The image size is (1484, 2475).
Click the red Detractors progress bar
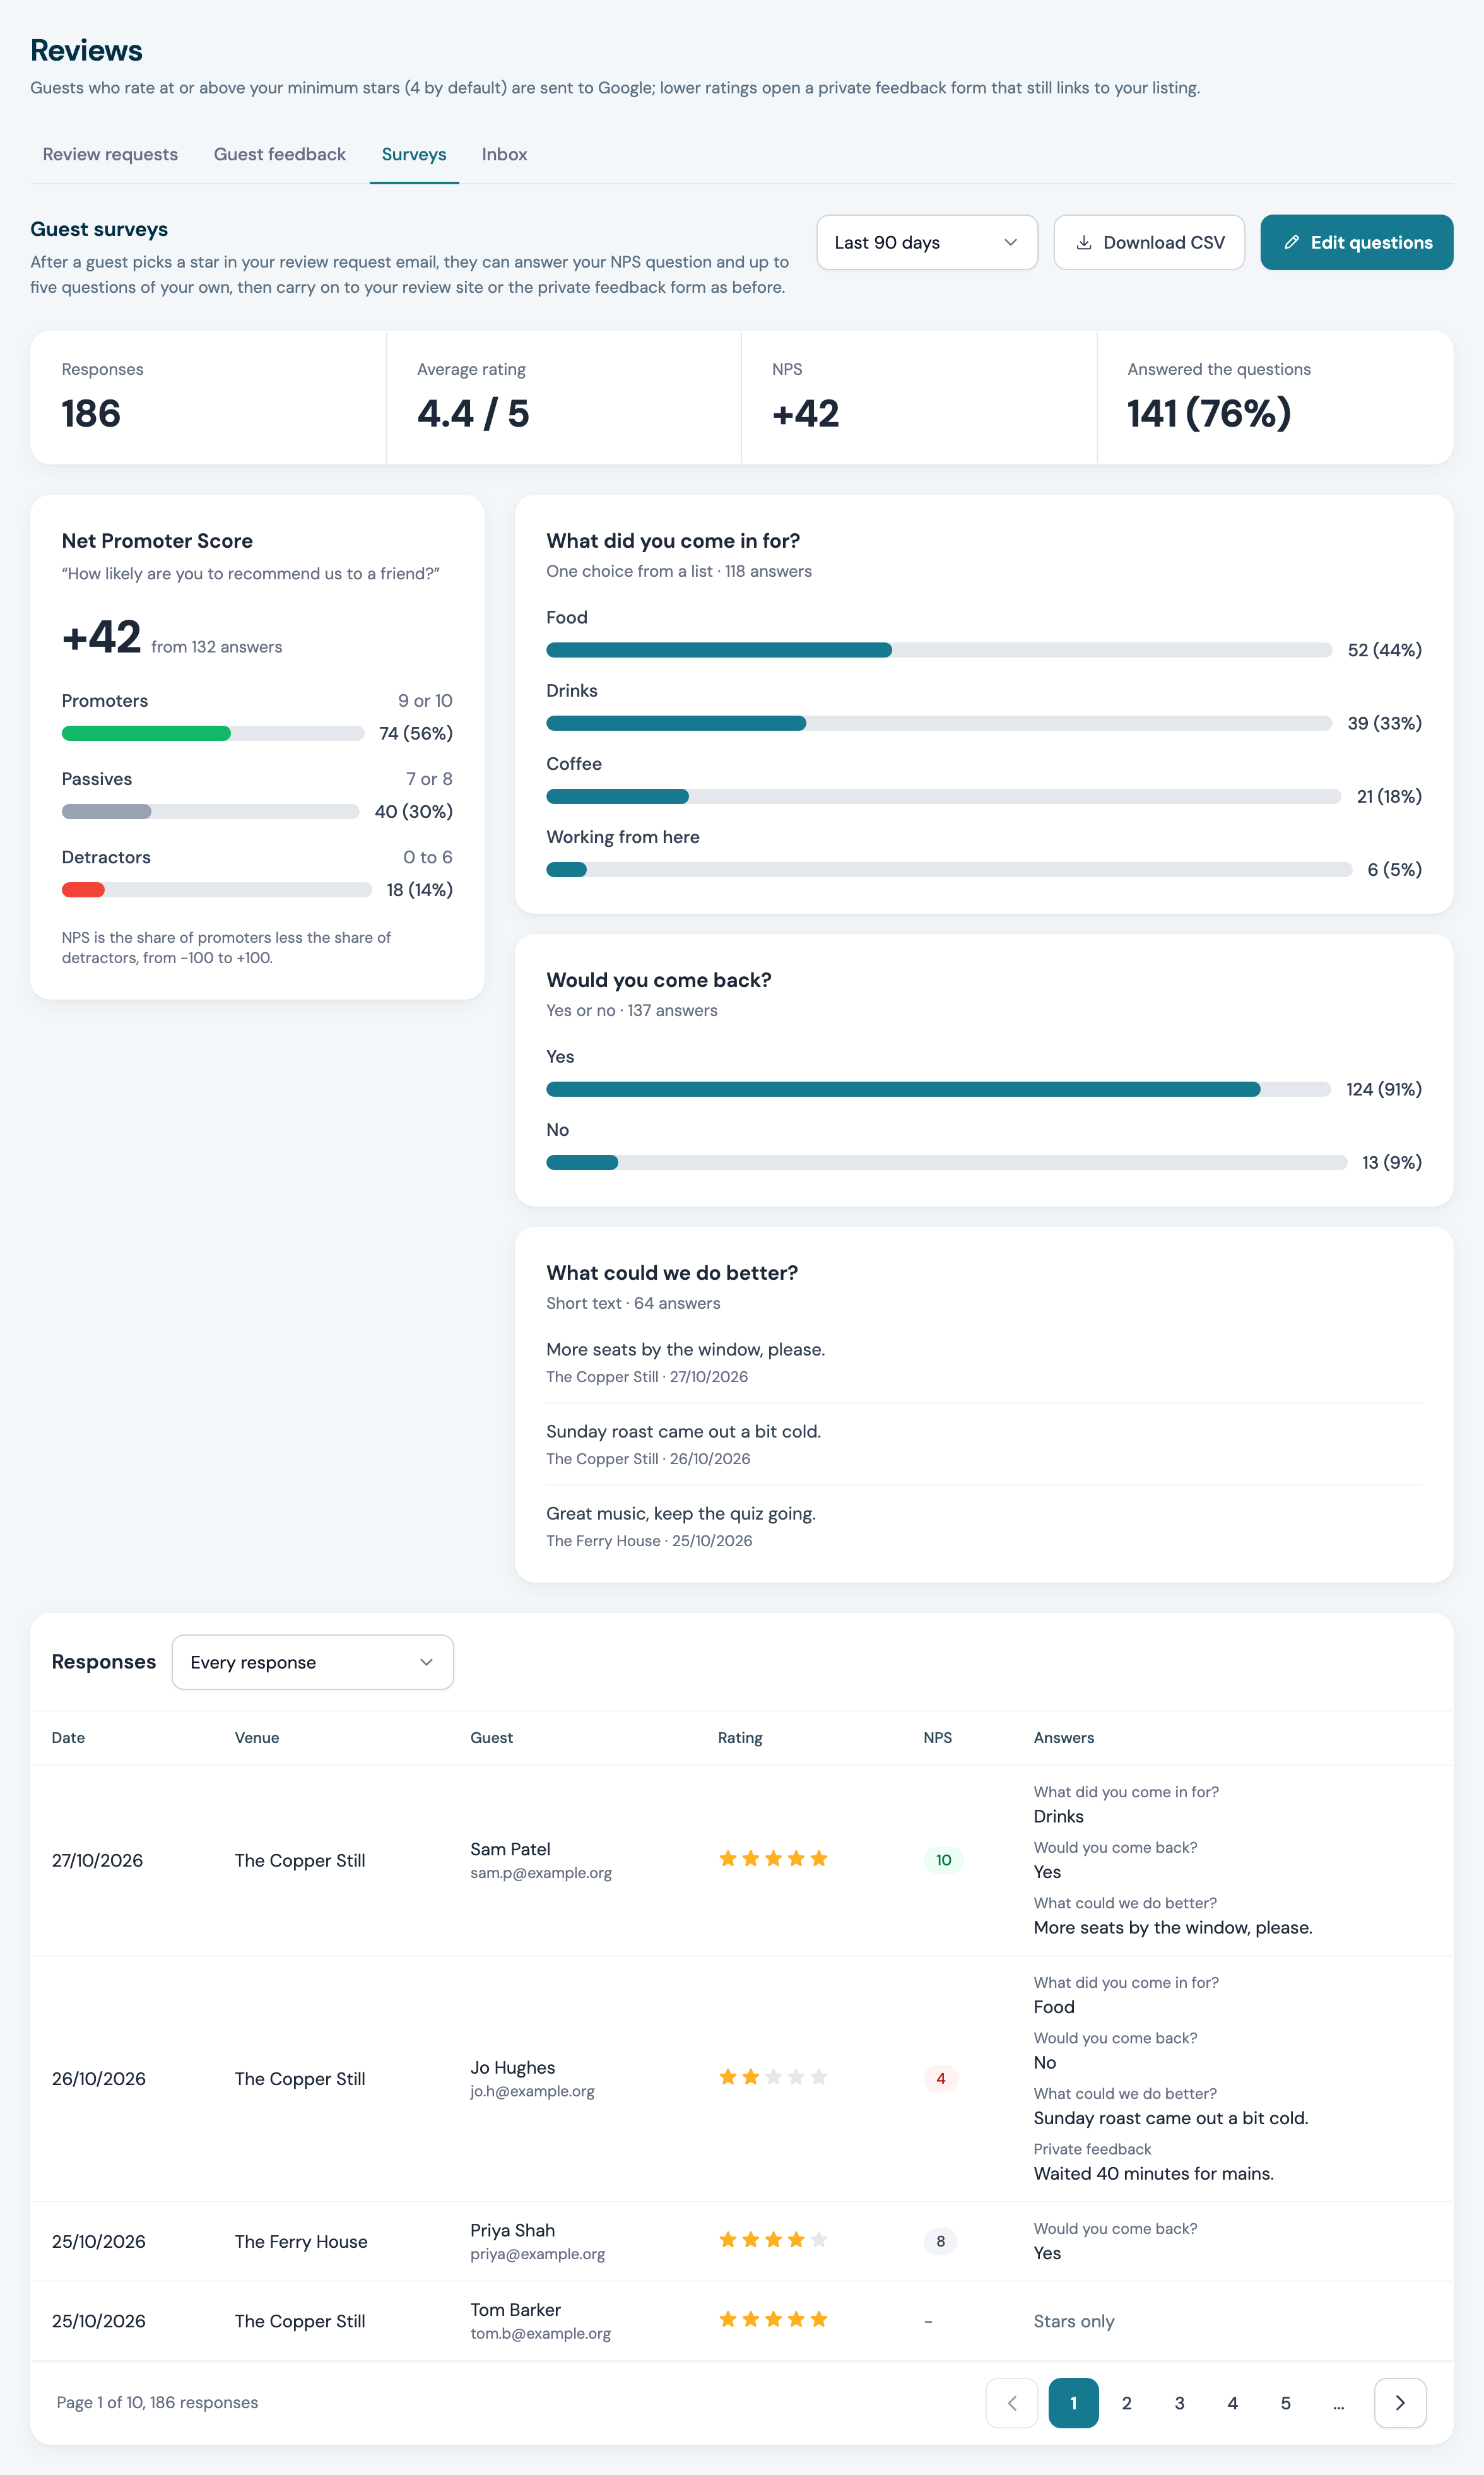[83, 889]
